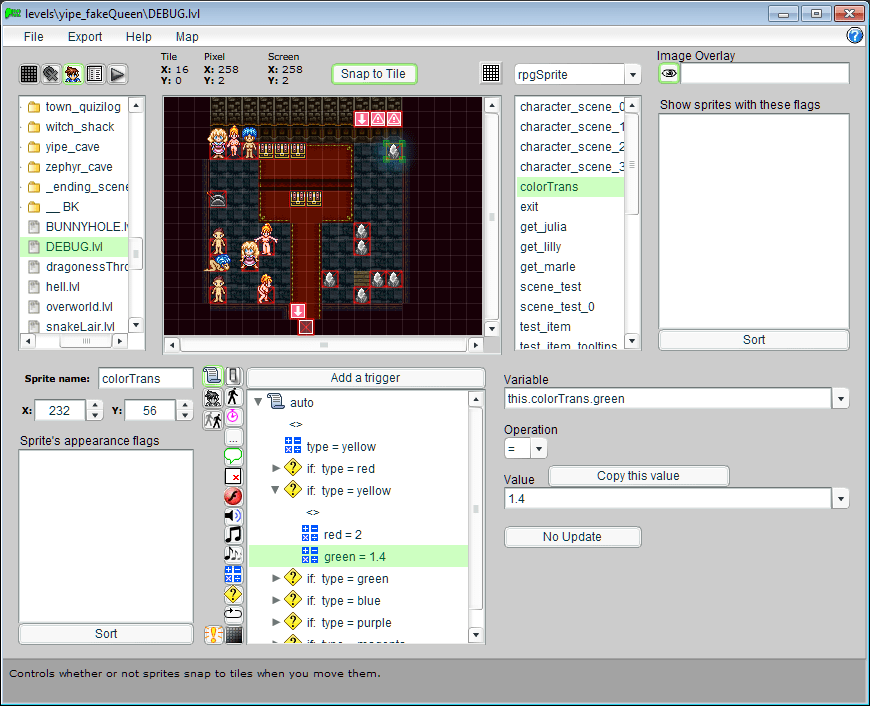
Task: Open the Export menu
Action: click(x=85, y=37)
